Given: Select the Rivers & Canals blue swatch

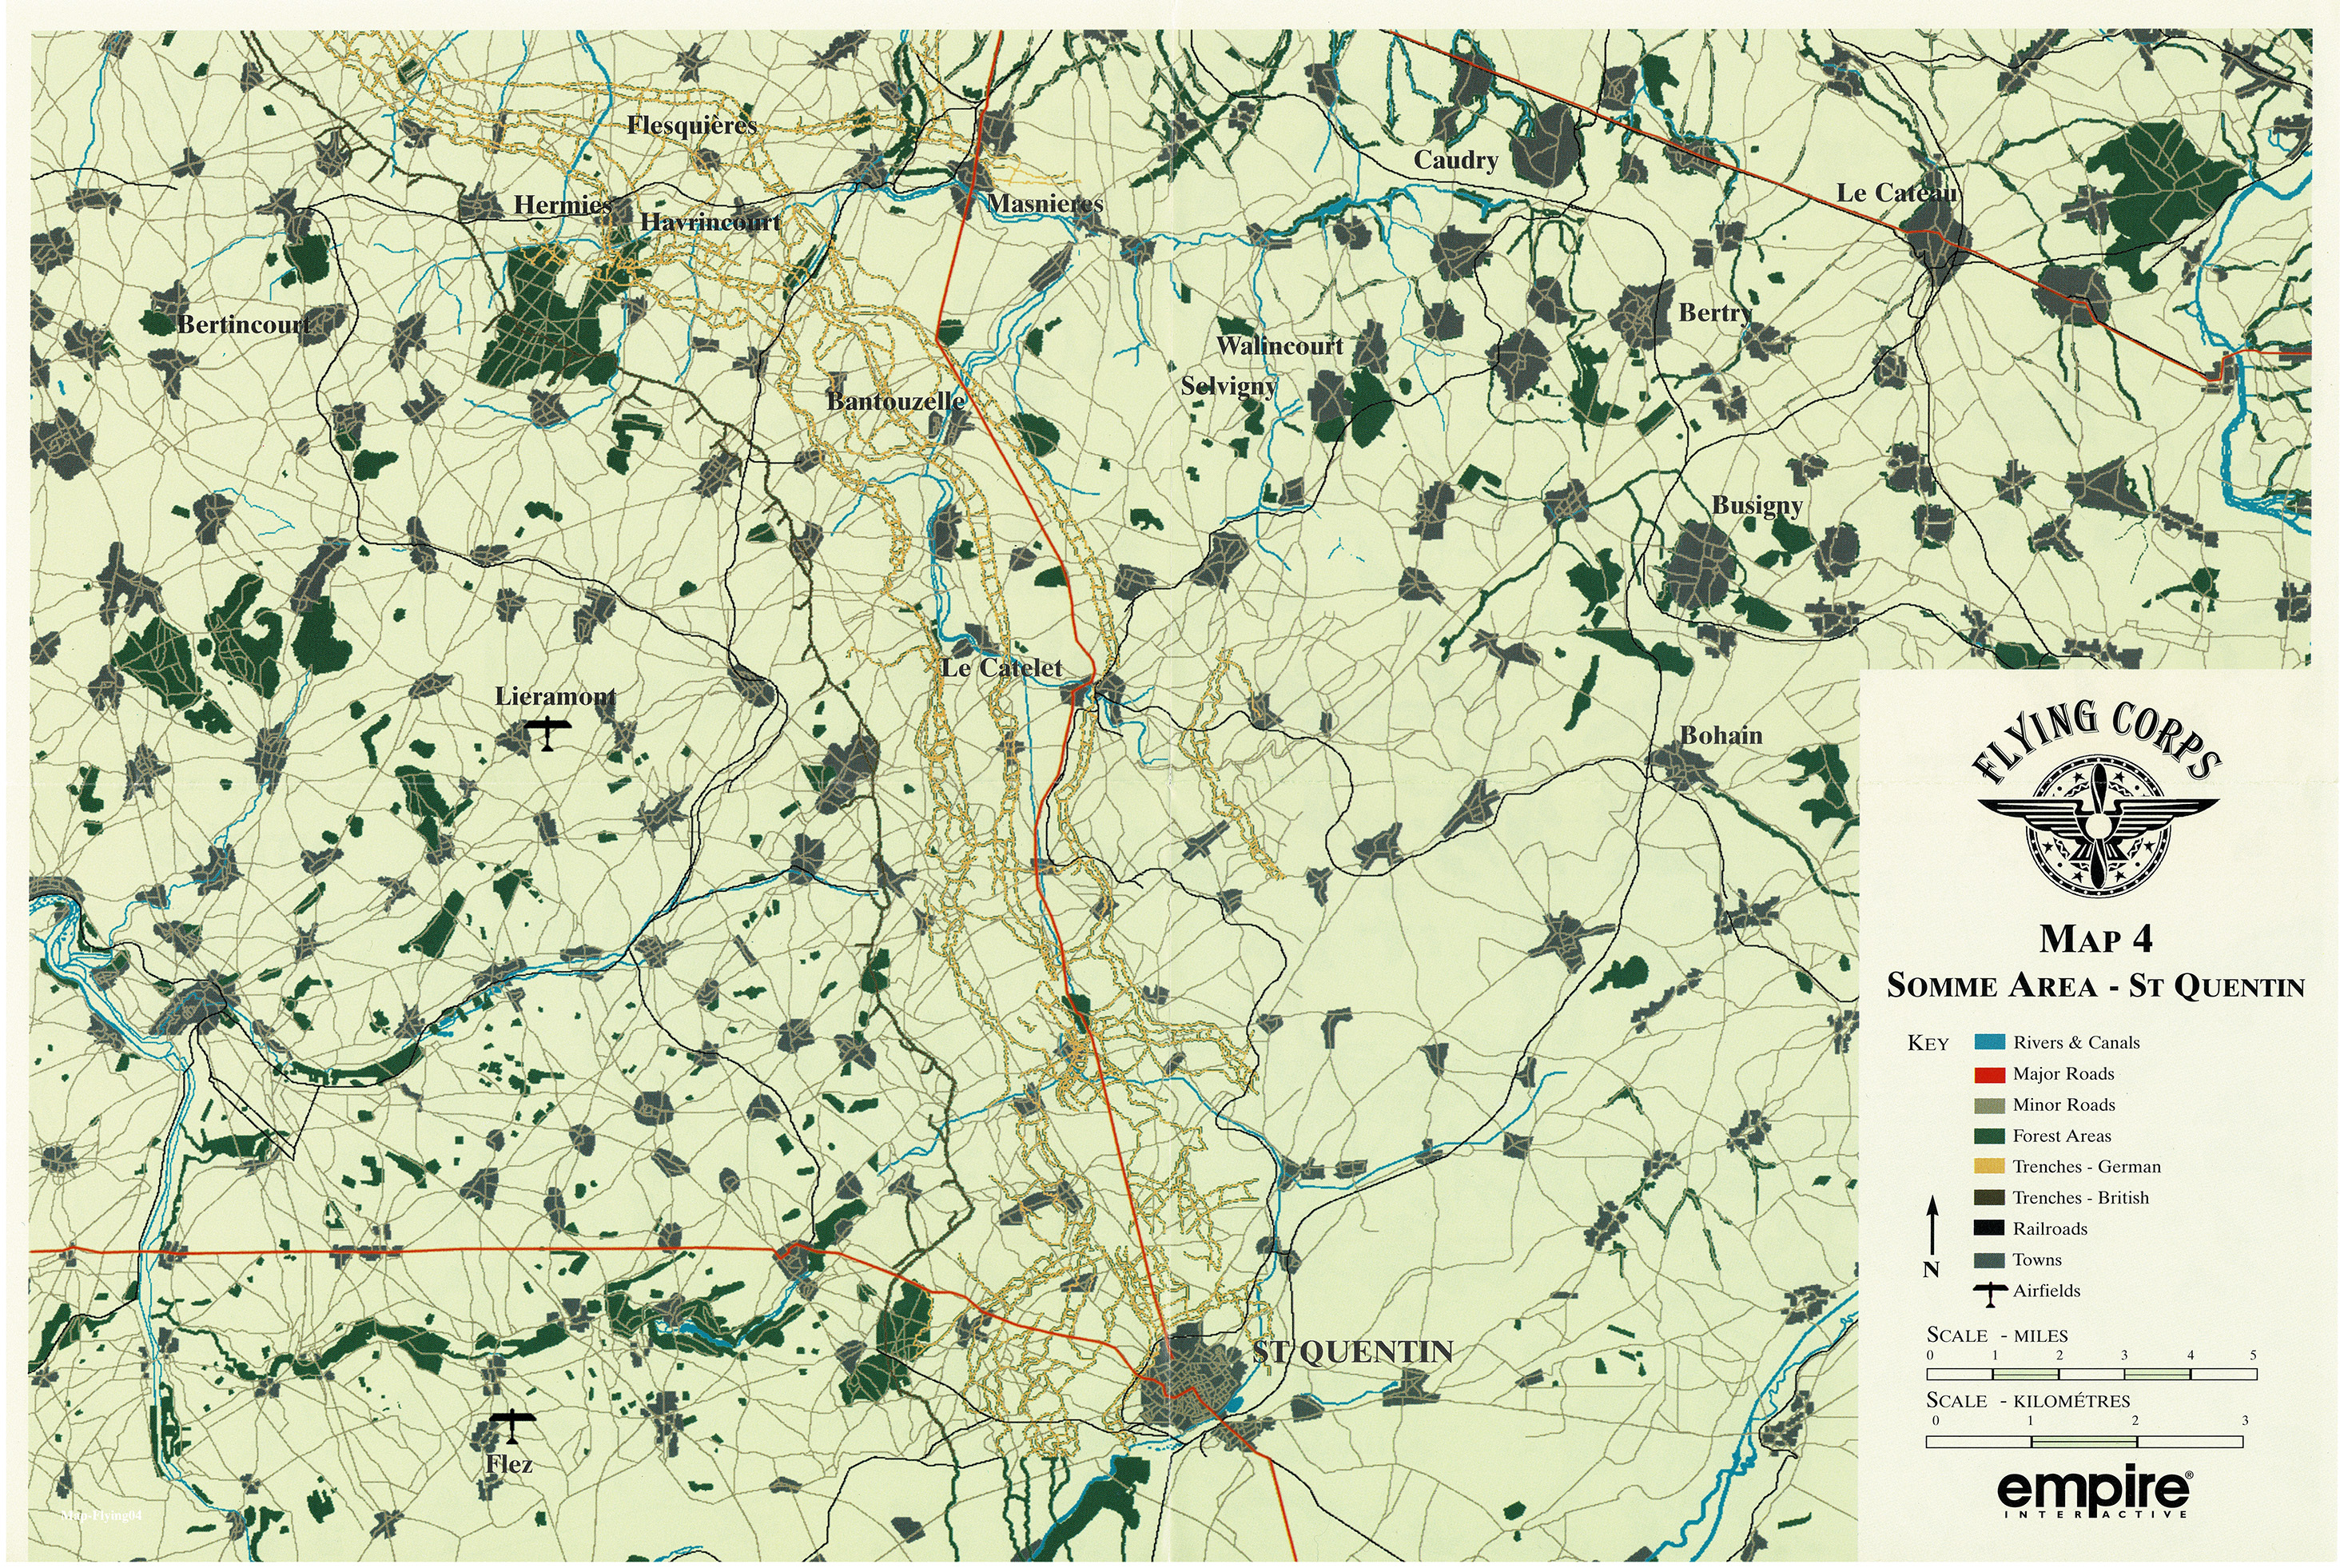Looking at the screenshot, I should point(1989,1042).
